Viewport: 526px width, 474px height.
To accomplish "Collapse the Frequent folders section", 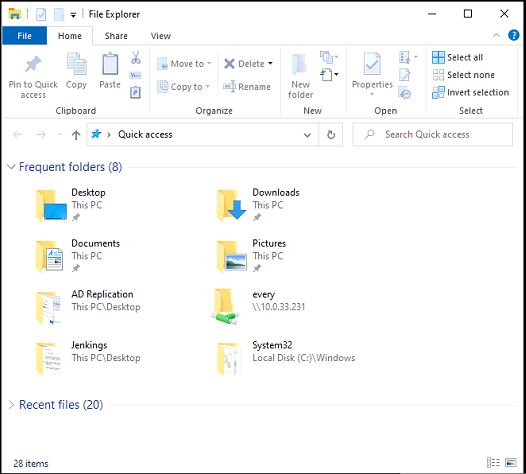I will [x=11, y=167].
